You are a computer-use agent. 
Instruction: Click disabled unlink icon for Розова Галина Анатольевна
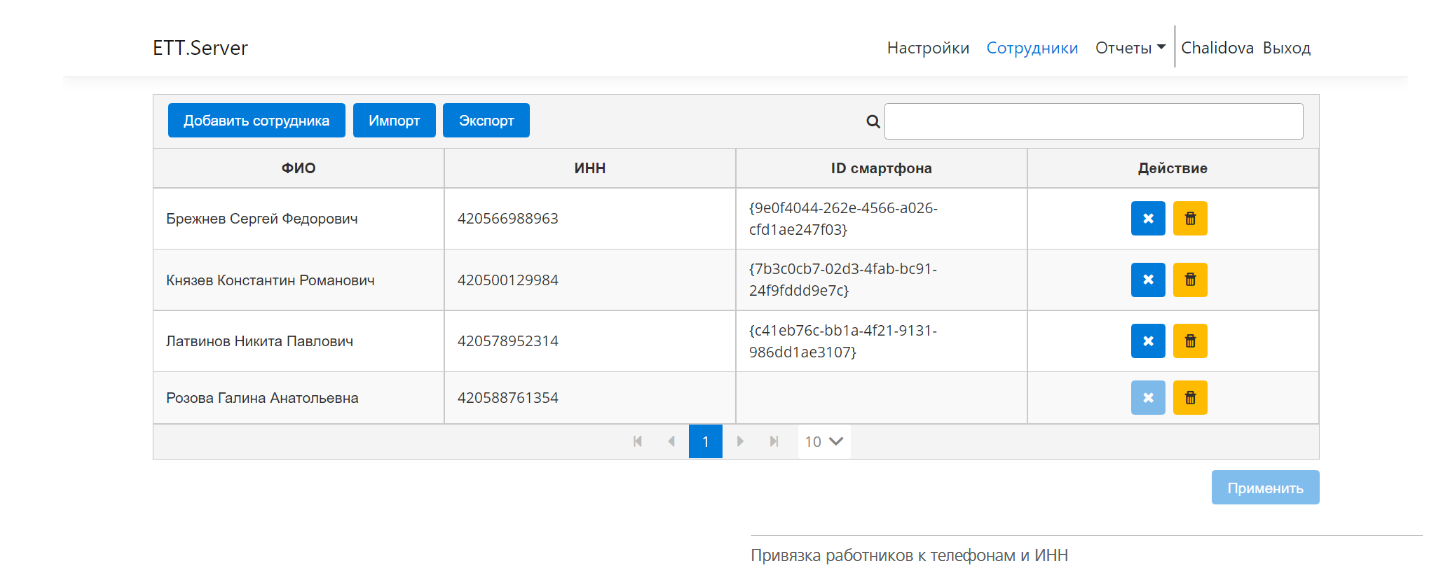(1148, 398)
